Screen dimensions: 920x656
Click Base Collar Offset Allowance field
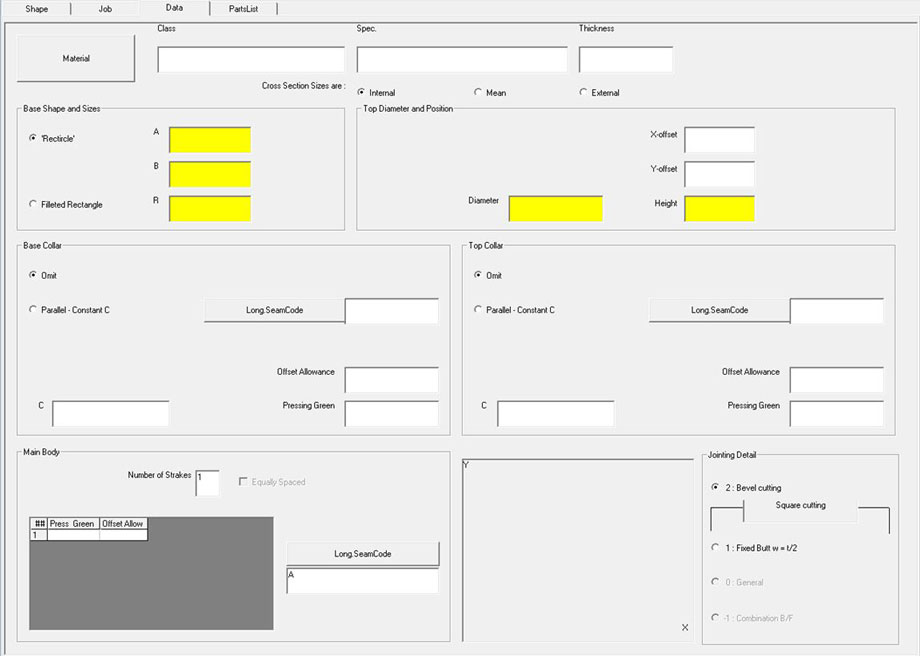tap(392, 380)
